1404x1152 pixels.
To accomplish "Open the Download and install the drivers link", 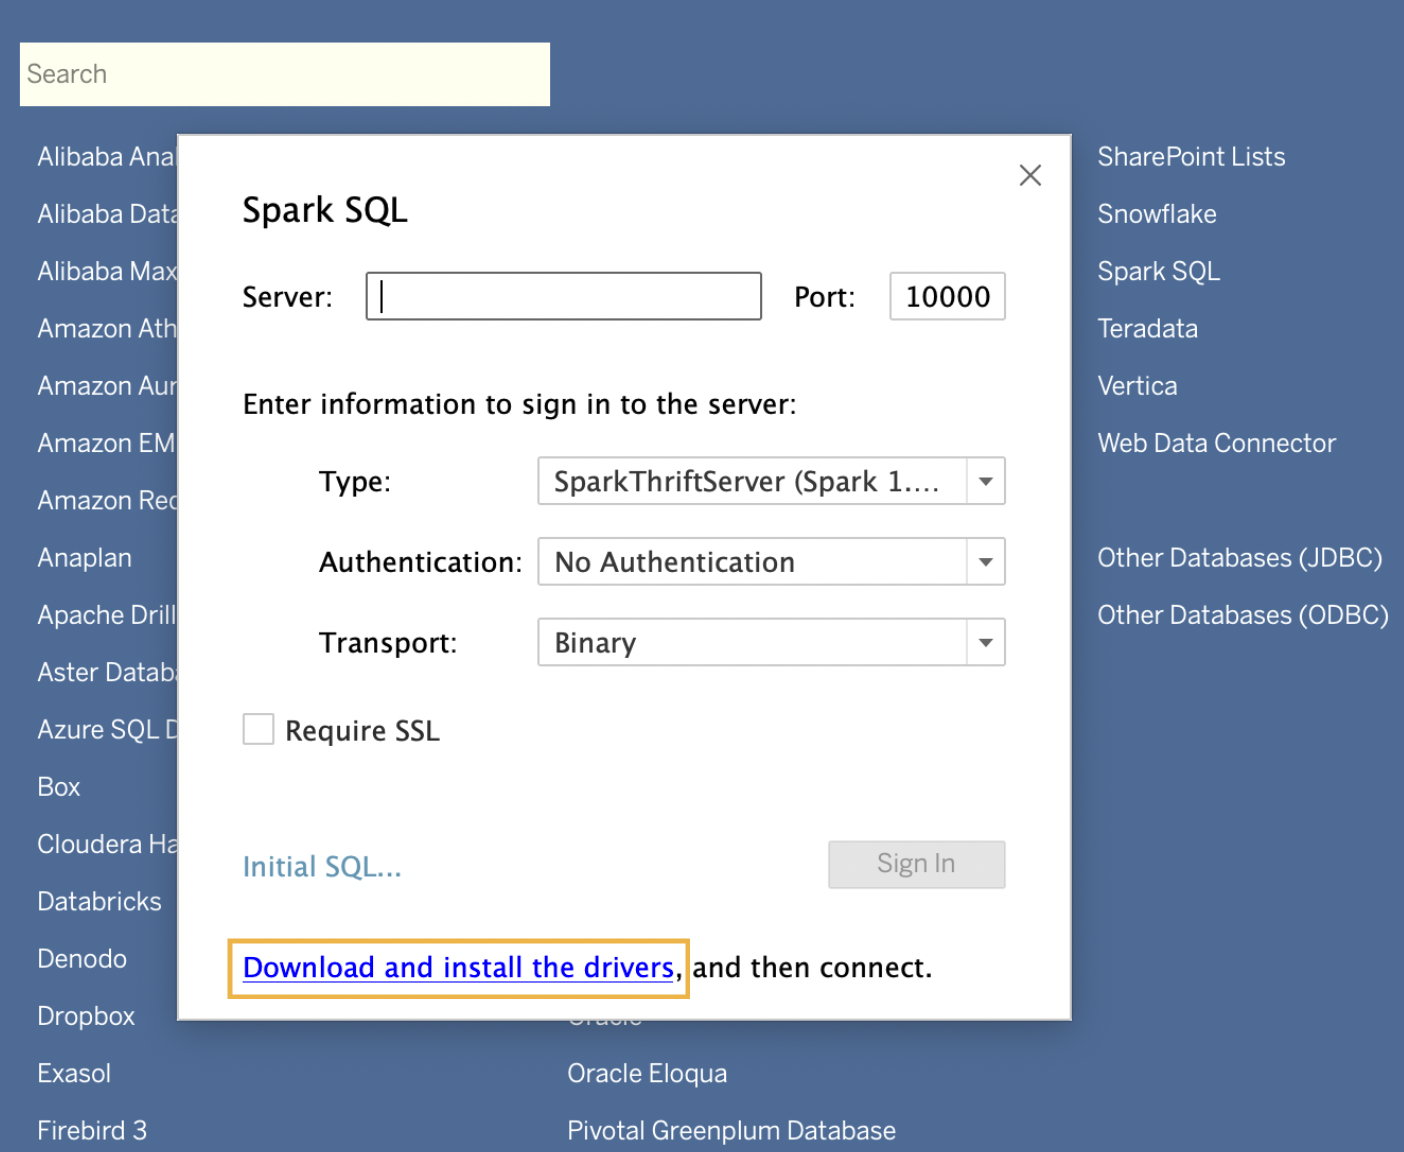I will [458, 967].
